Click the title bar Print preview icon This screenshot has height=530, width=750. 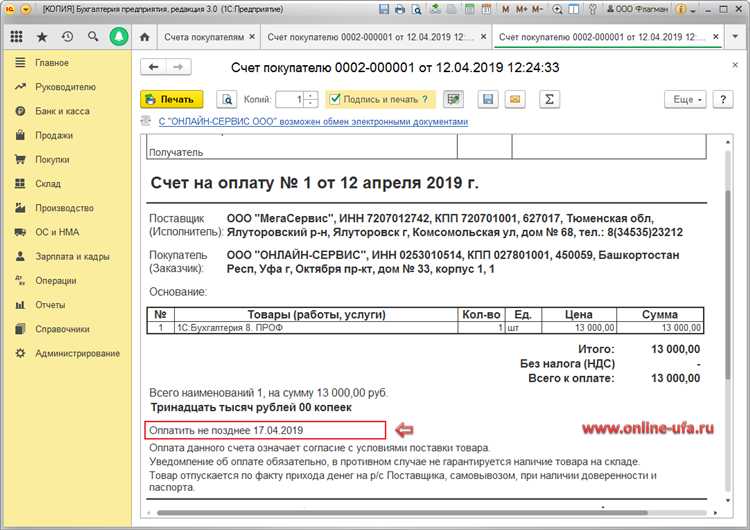tap(417, 9)
